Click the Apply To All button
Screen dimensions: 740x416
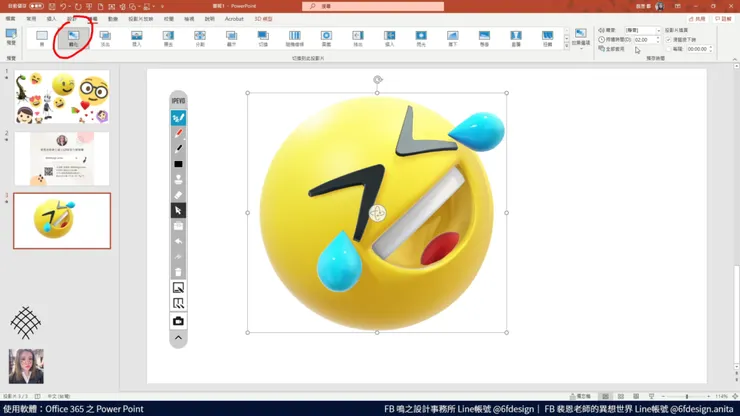point(612,49)
